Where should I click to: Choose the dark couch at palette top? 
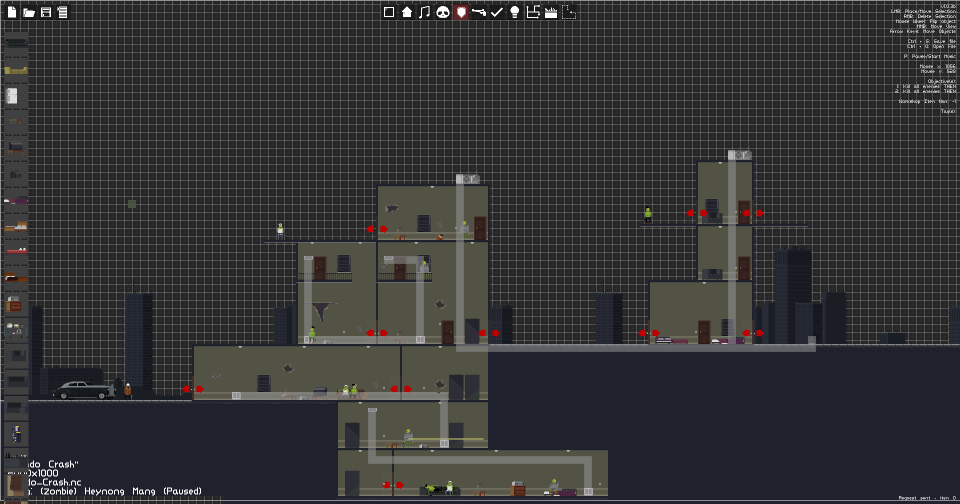tap(16, 42)
